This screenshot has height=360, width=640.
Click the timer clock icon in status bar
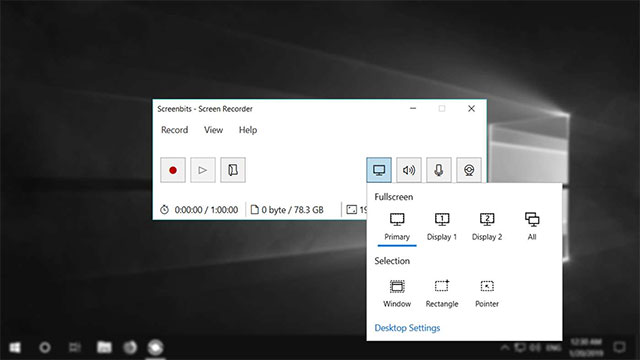tap(164, 210)
